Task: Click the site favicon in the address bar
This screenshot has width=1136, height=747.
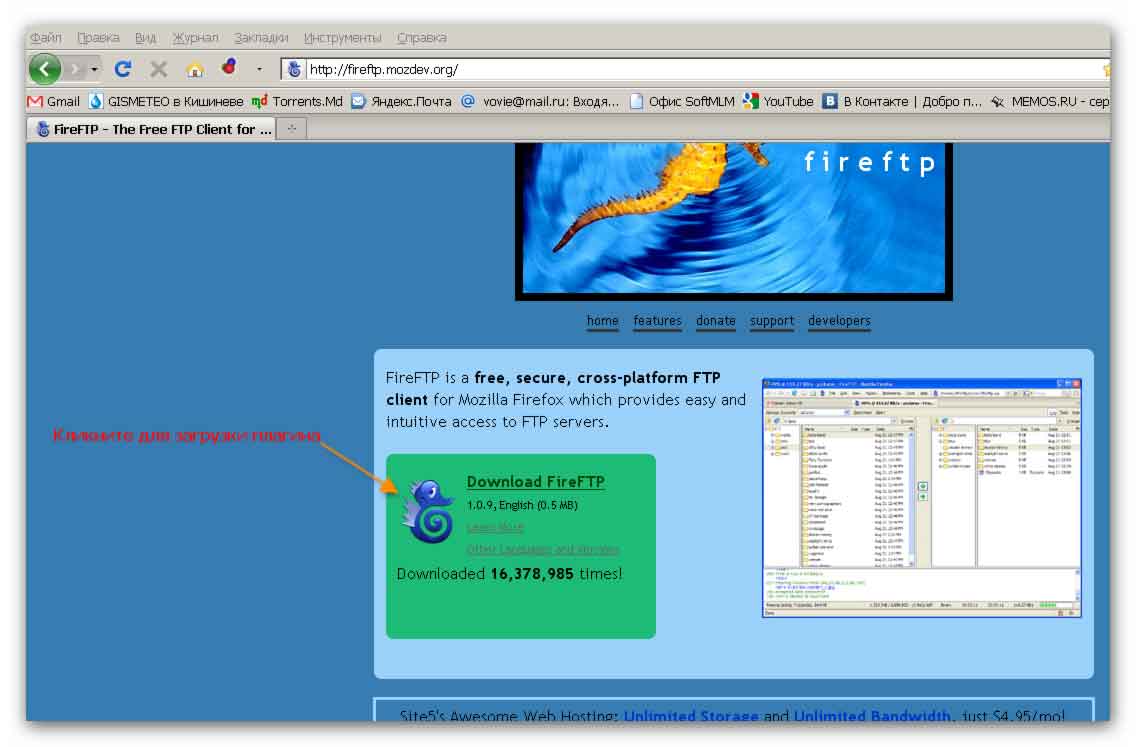Action: click(294, 70)
